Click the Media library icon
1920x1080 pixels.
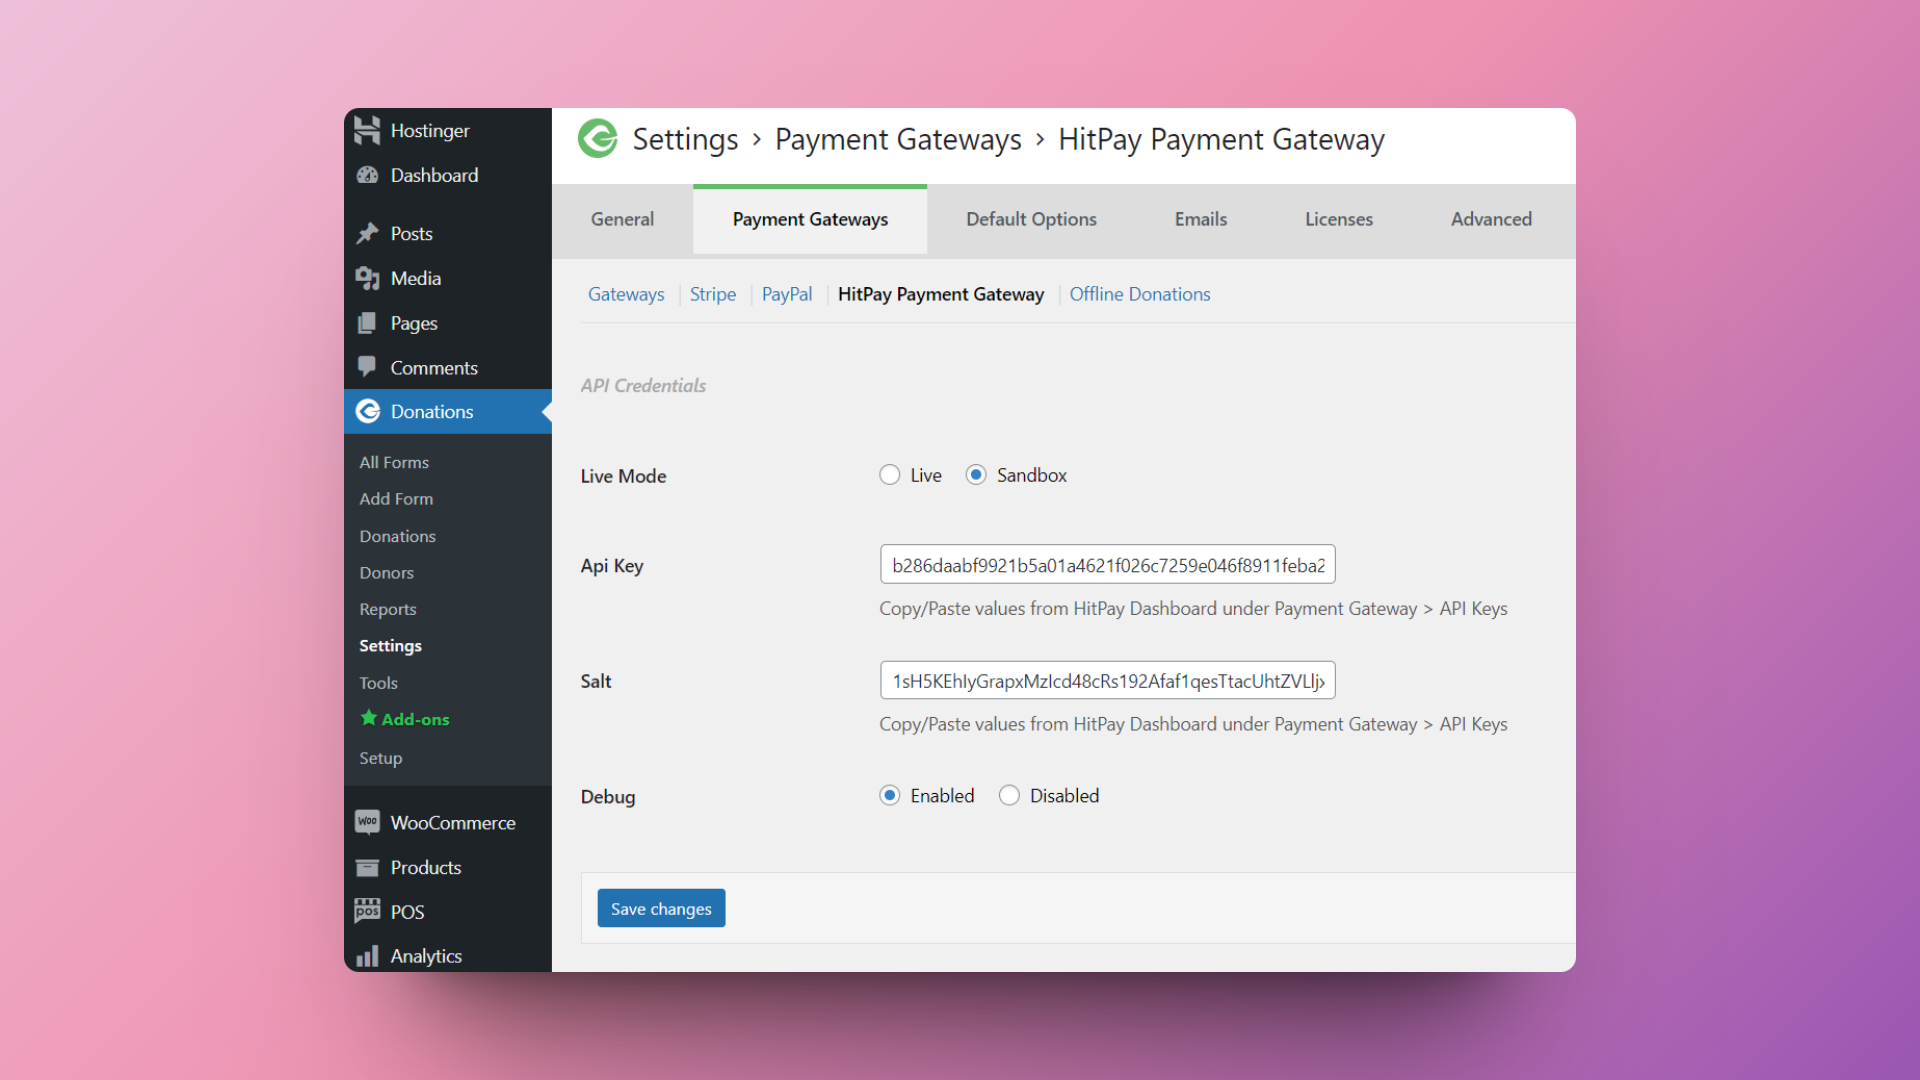(x=367, y=278)
